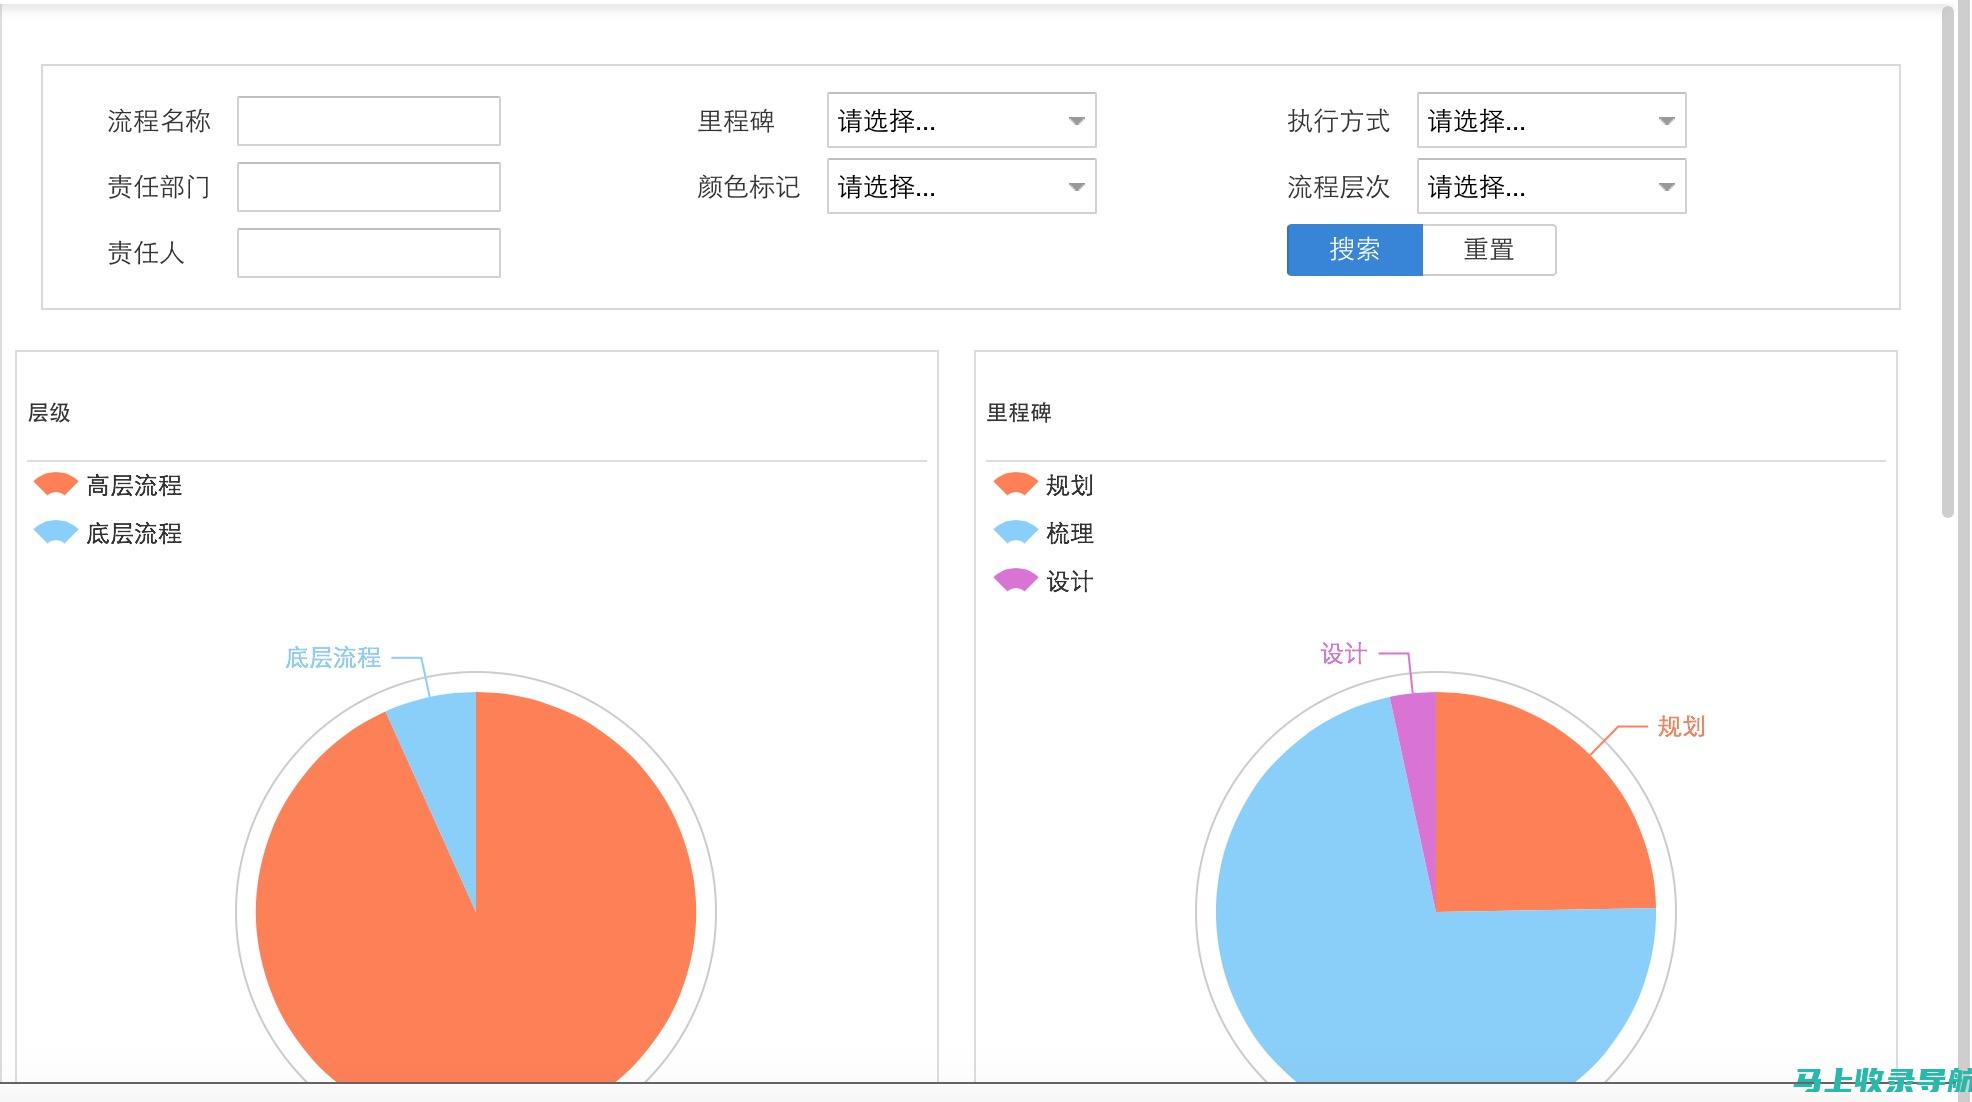Click the 责任人 input field

click(368, 253)
